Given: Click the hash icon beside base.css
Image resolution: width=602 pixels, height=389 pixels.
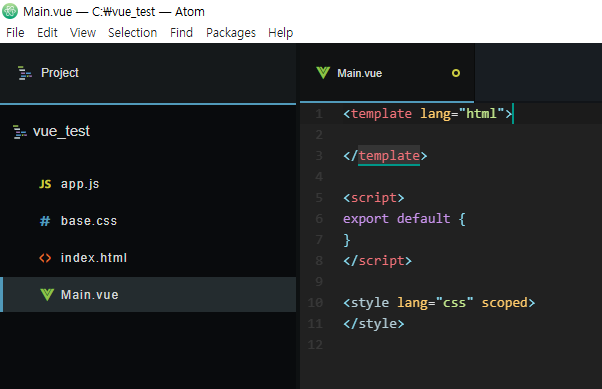Looking at the screenshot, I should (x=45, y=221).
